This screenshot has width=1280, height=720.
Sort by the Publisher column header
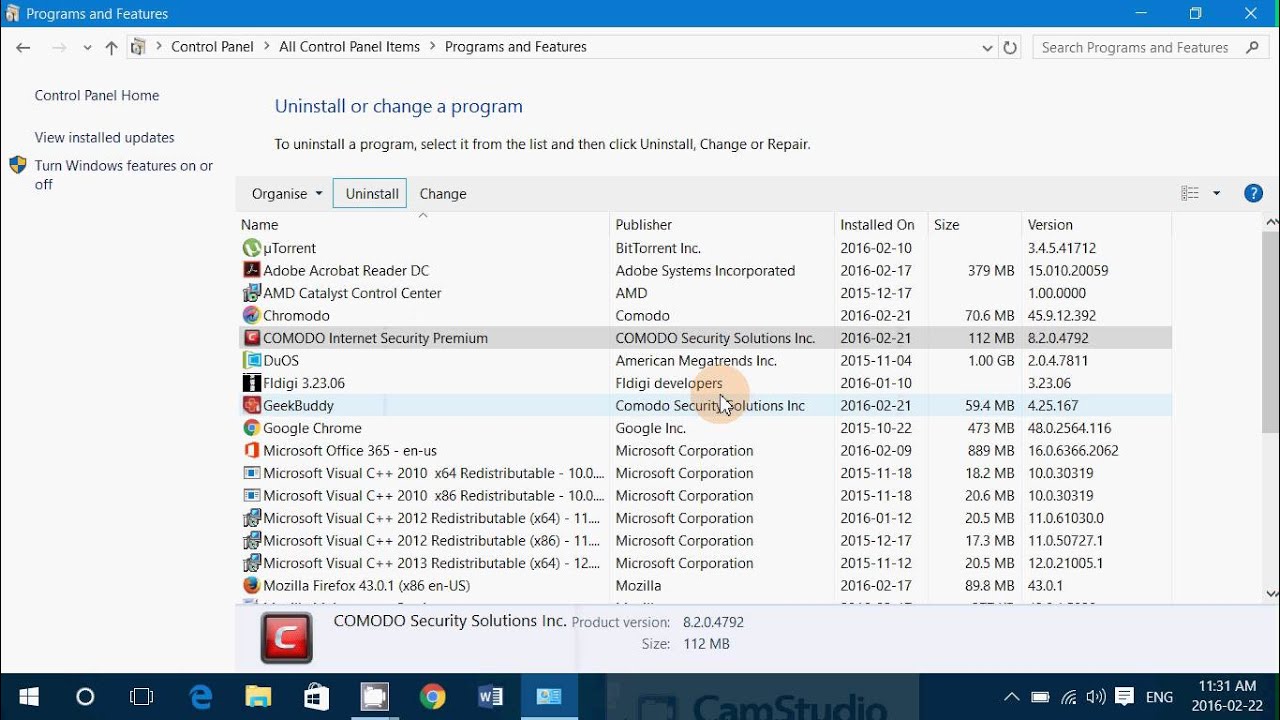722,225
